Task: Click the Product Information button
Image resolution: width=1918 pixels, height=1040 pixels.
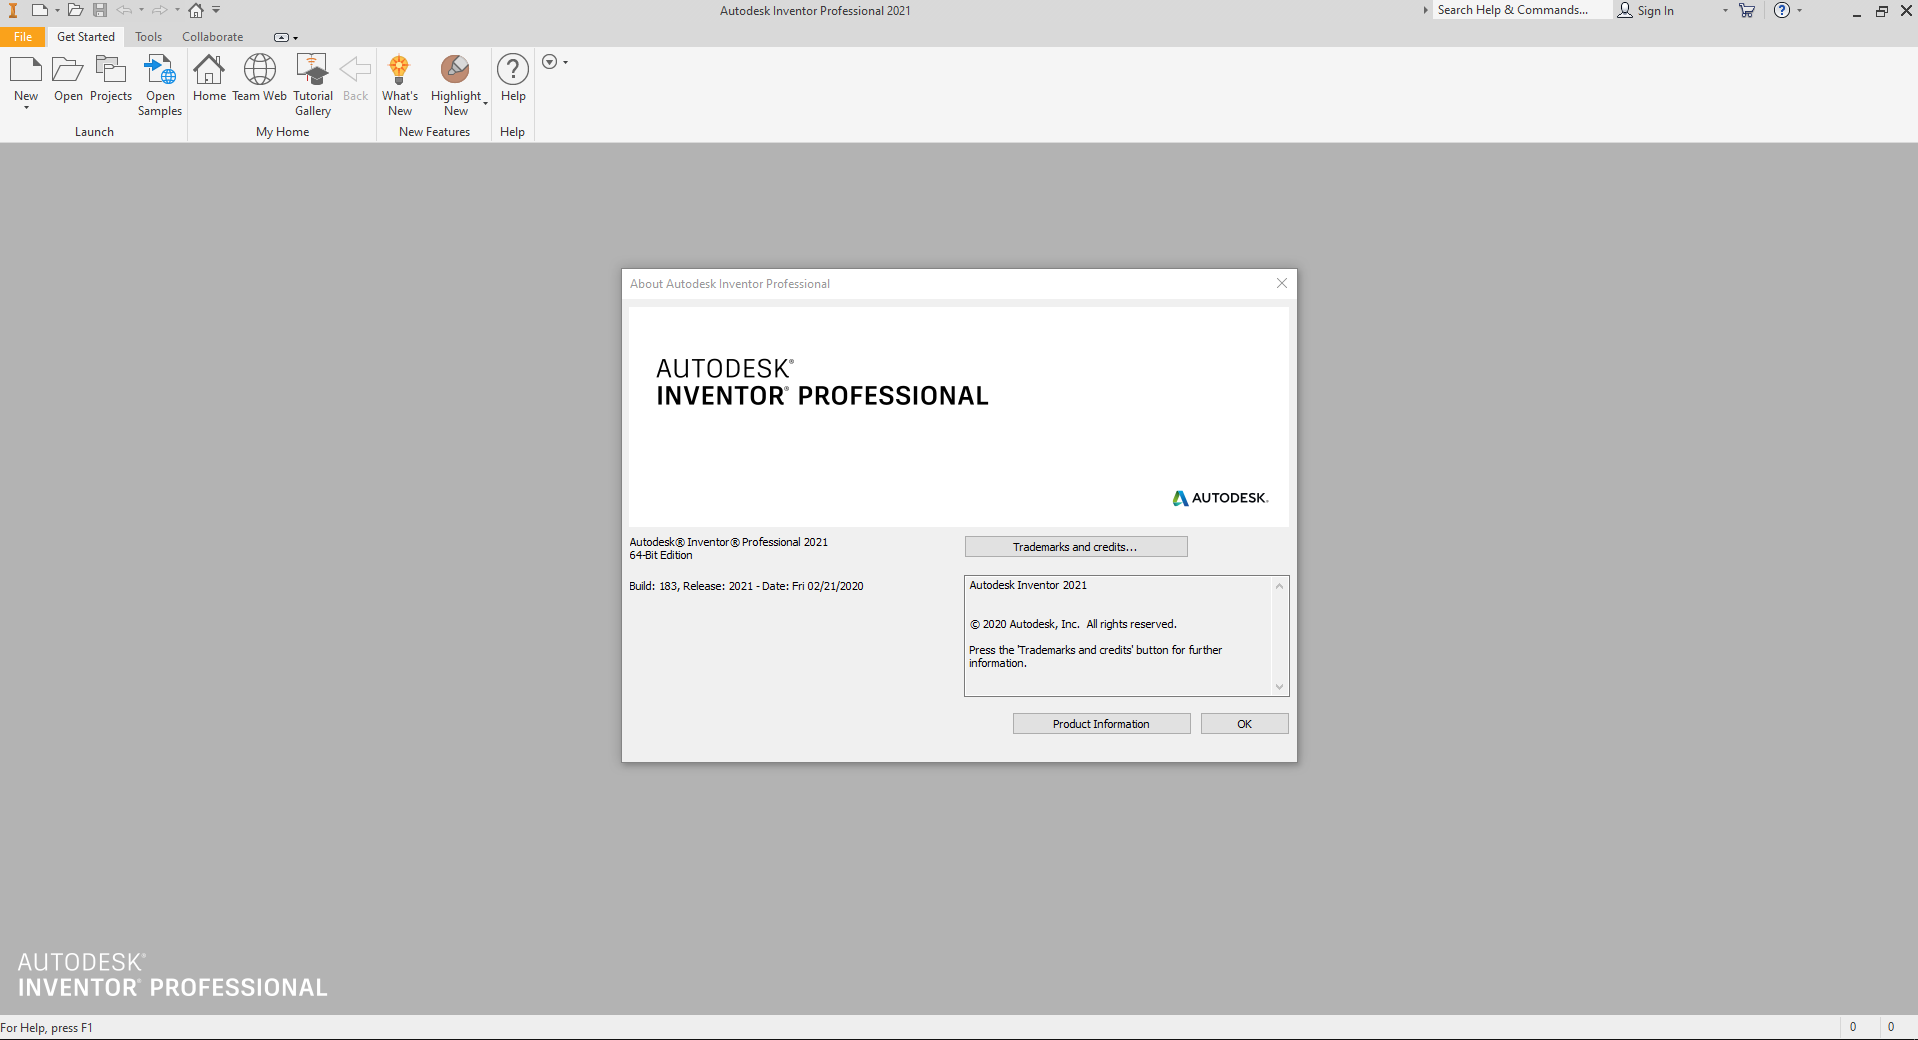Action: pos(1101,724)
